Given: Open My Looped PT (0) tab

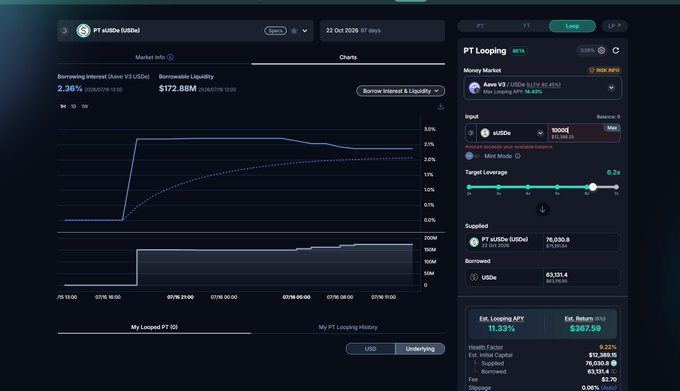Looking at the screenshot, I should click(x=154, y=327).
